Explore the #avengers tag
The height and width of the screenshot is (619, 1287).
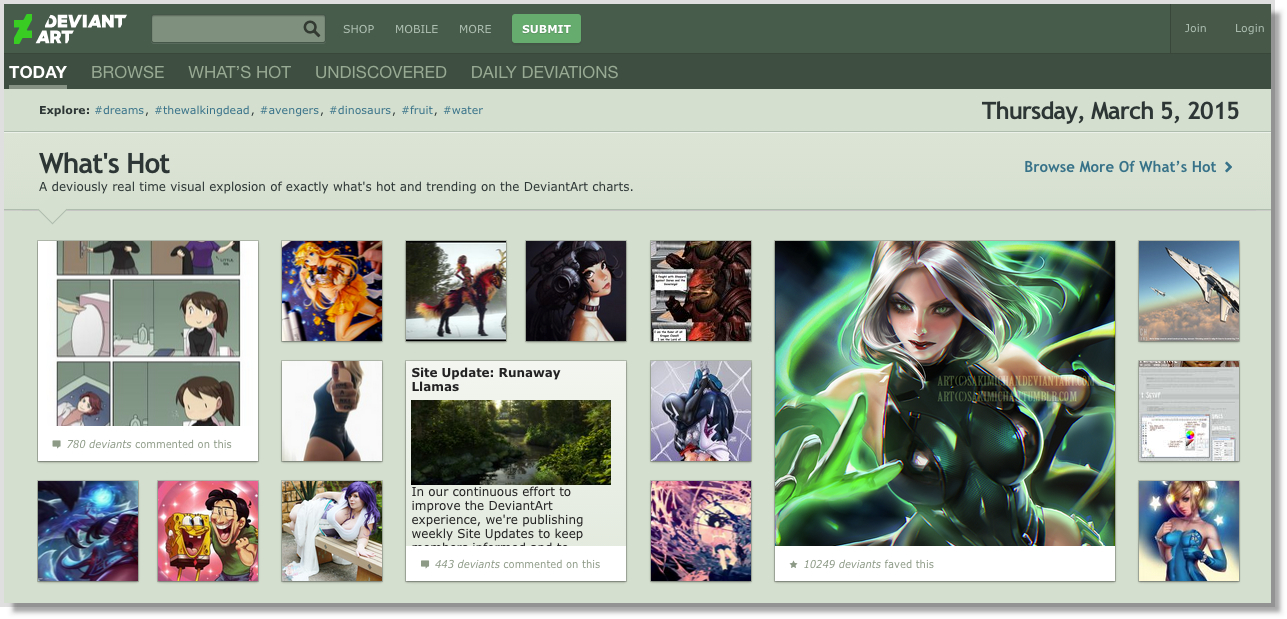pos(290,110)
